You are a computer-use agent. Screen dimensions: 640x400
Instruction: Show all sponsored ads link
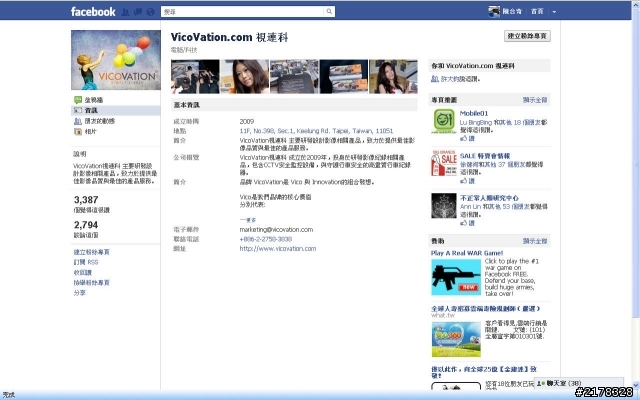point(535,241)
